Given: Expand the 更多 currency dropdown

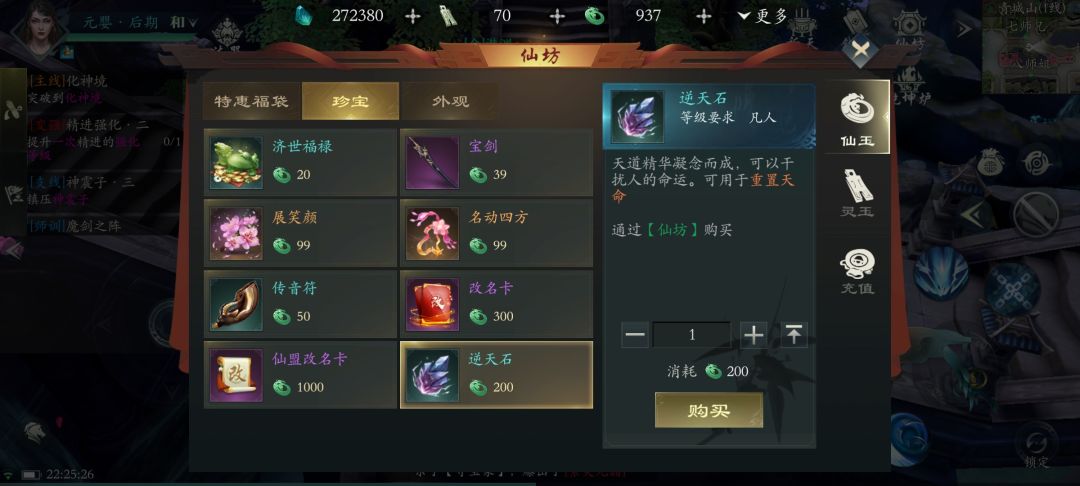Looking at the screenshot, I should [762, 17].
